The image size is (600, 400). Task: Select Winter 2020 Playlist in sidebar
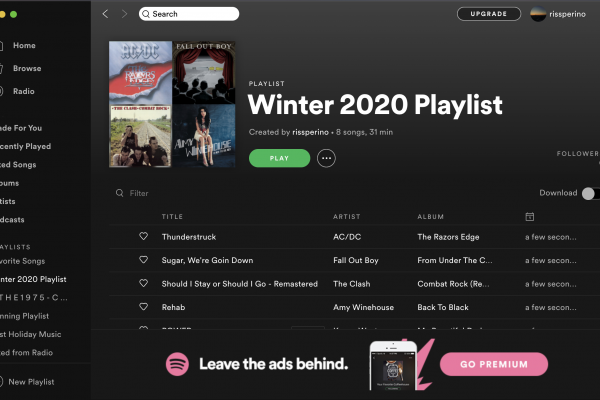tap(33, 279)
